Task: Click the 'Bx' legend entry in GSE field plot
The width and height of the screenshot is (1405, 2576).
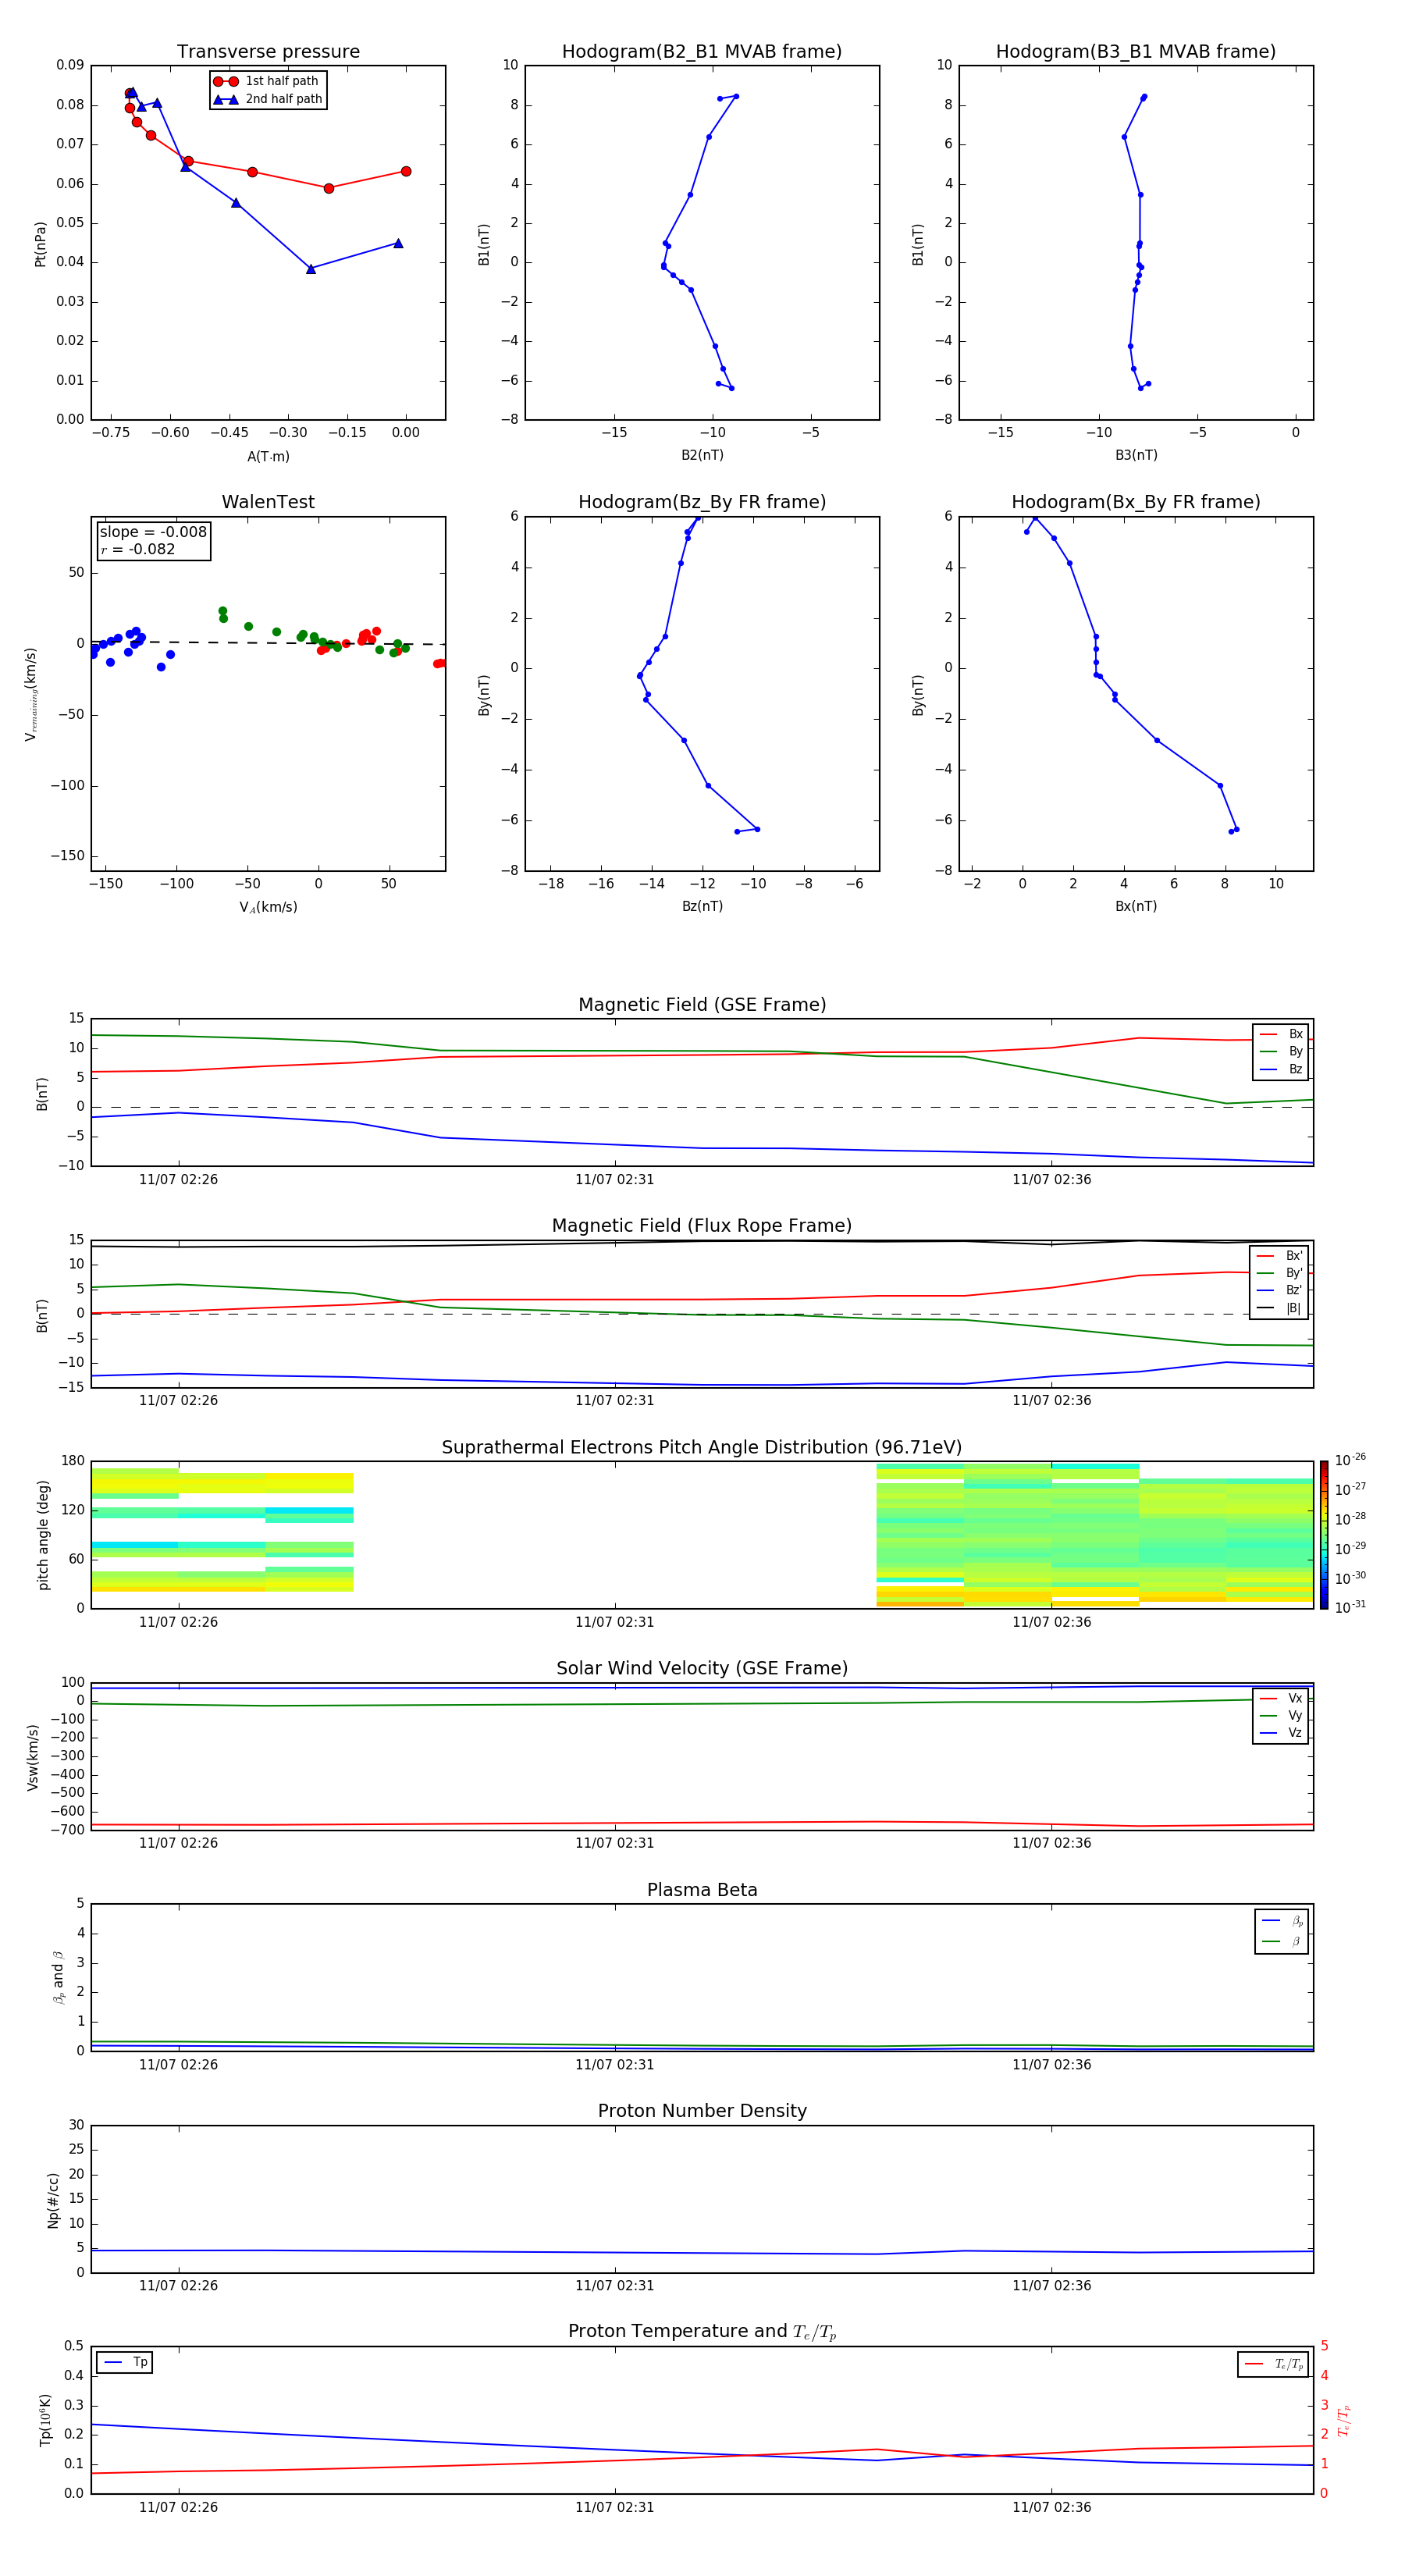Action: [x=1281, y=1035]
